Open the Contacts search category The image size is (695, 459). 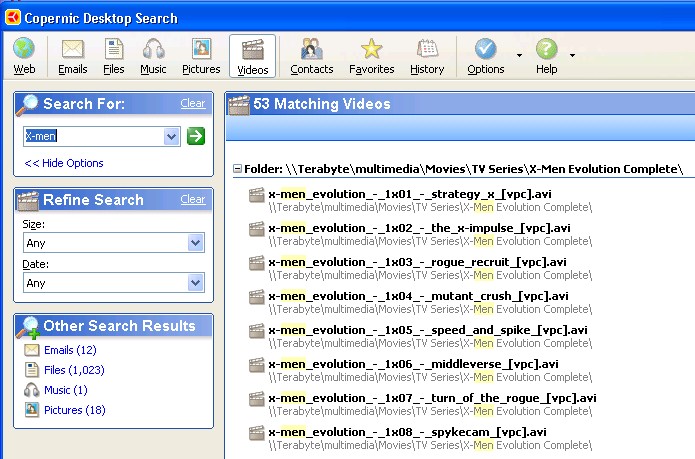[x=312, y=56]
